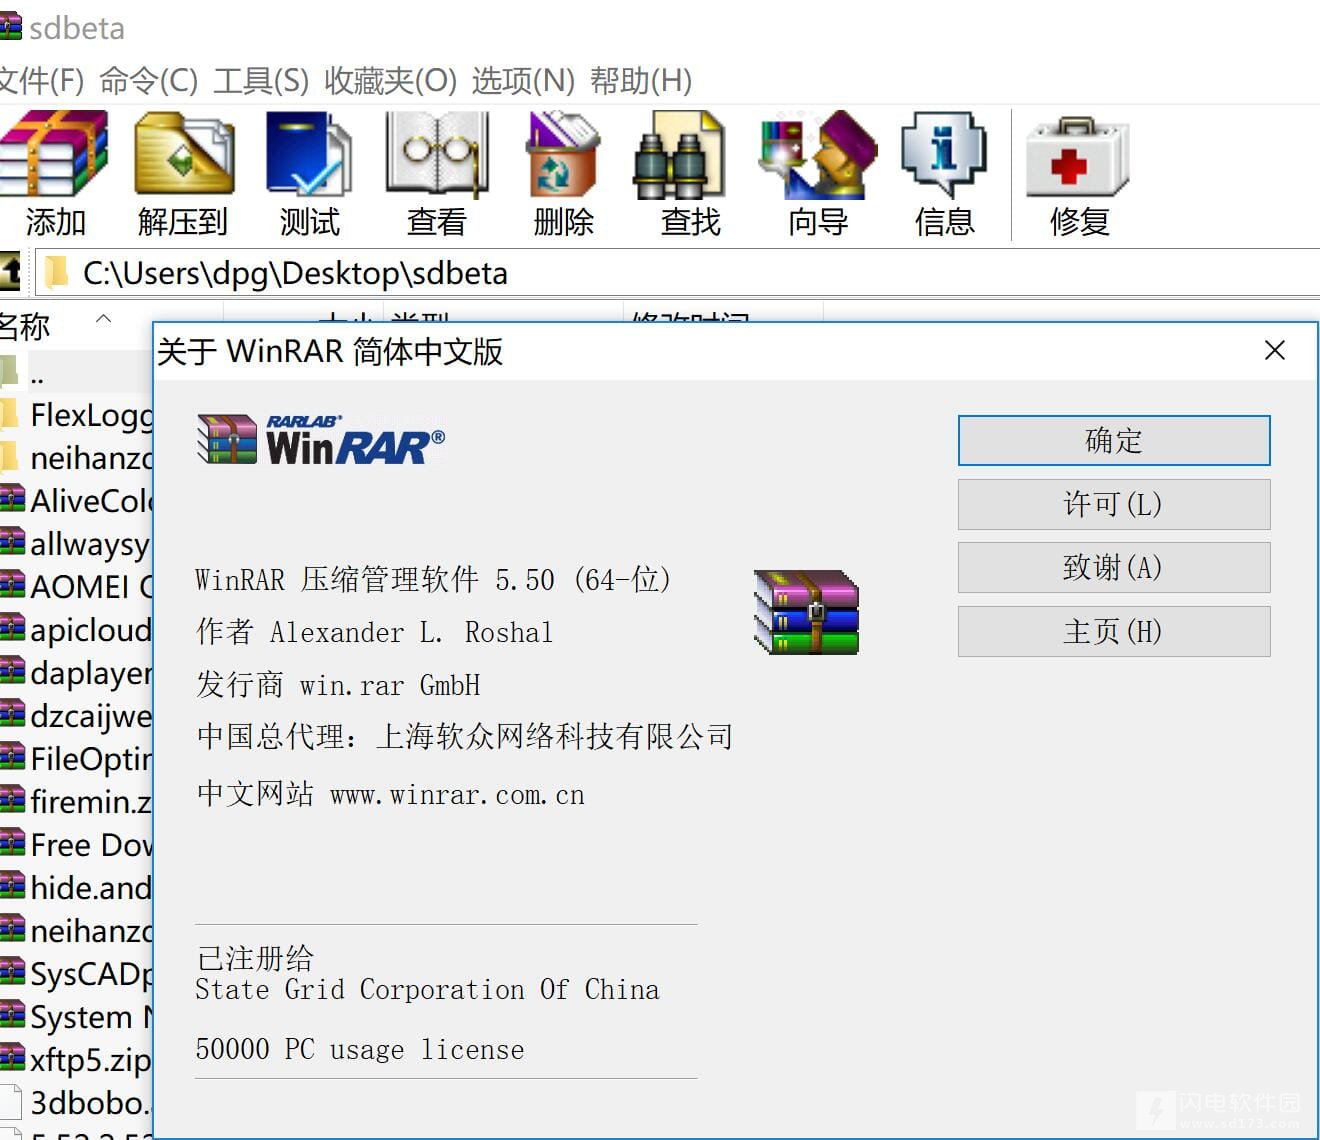Select the AOMEI archive in the file list

[76, 586]
